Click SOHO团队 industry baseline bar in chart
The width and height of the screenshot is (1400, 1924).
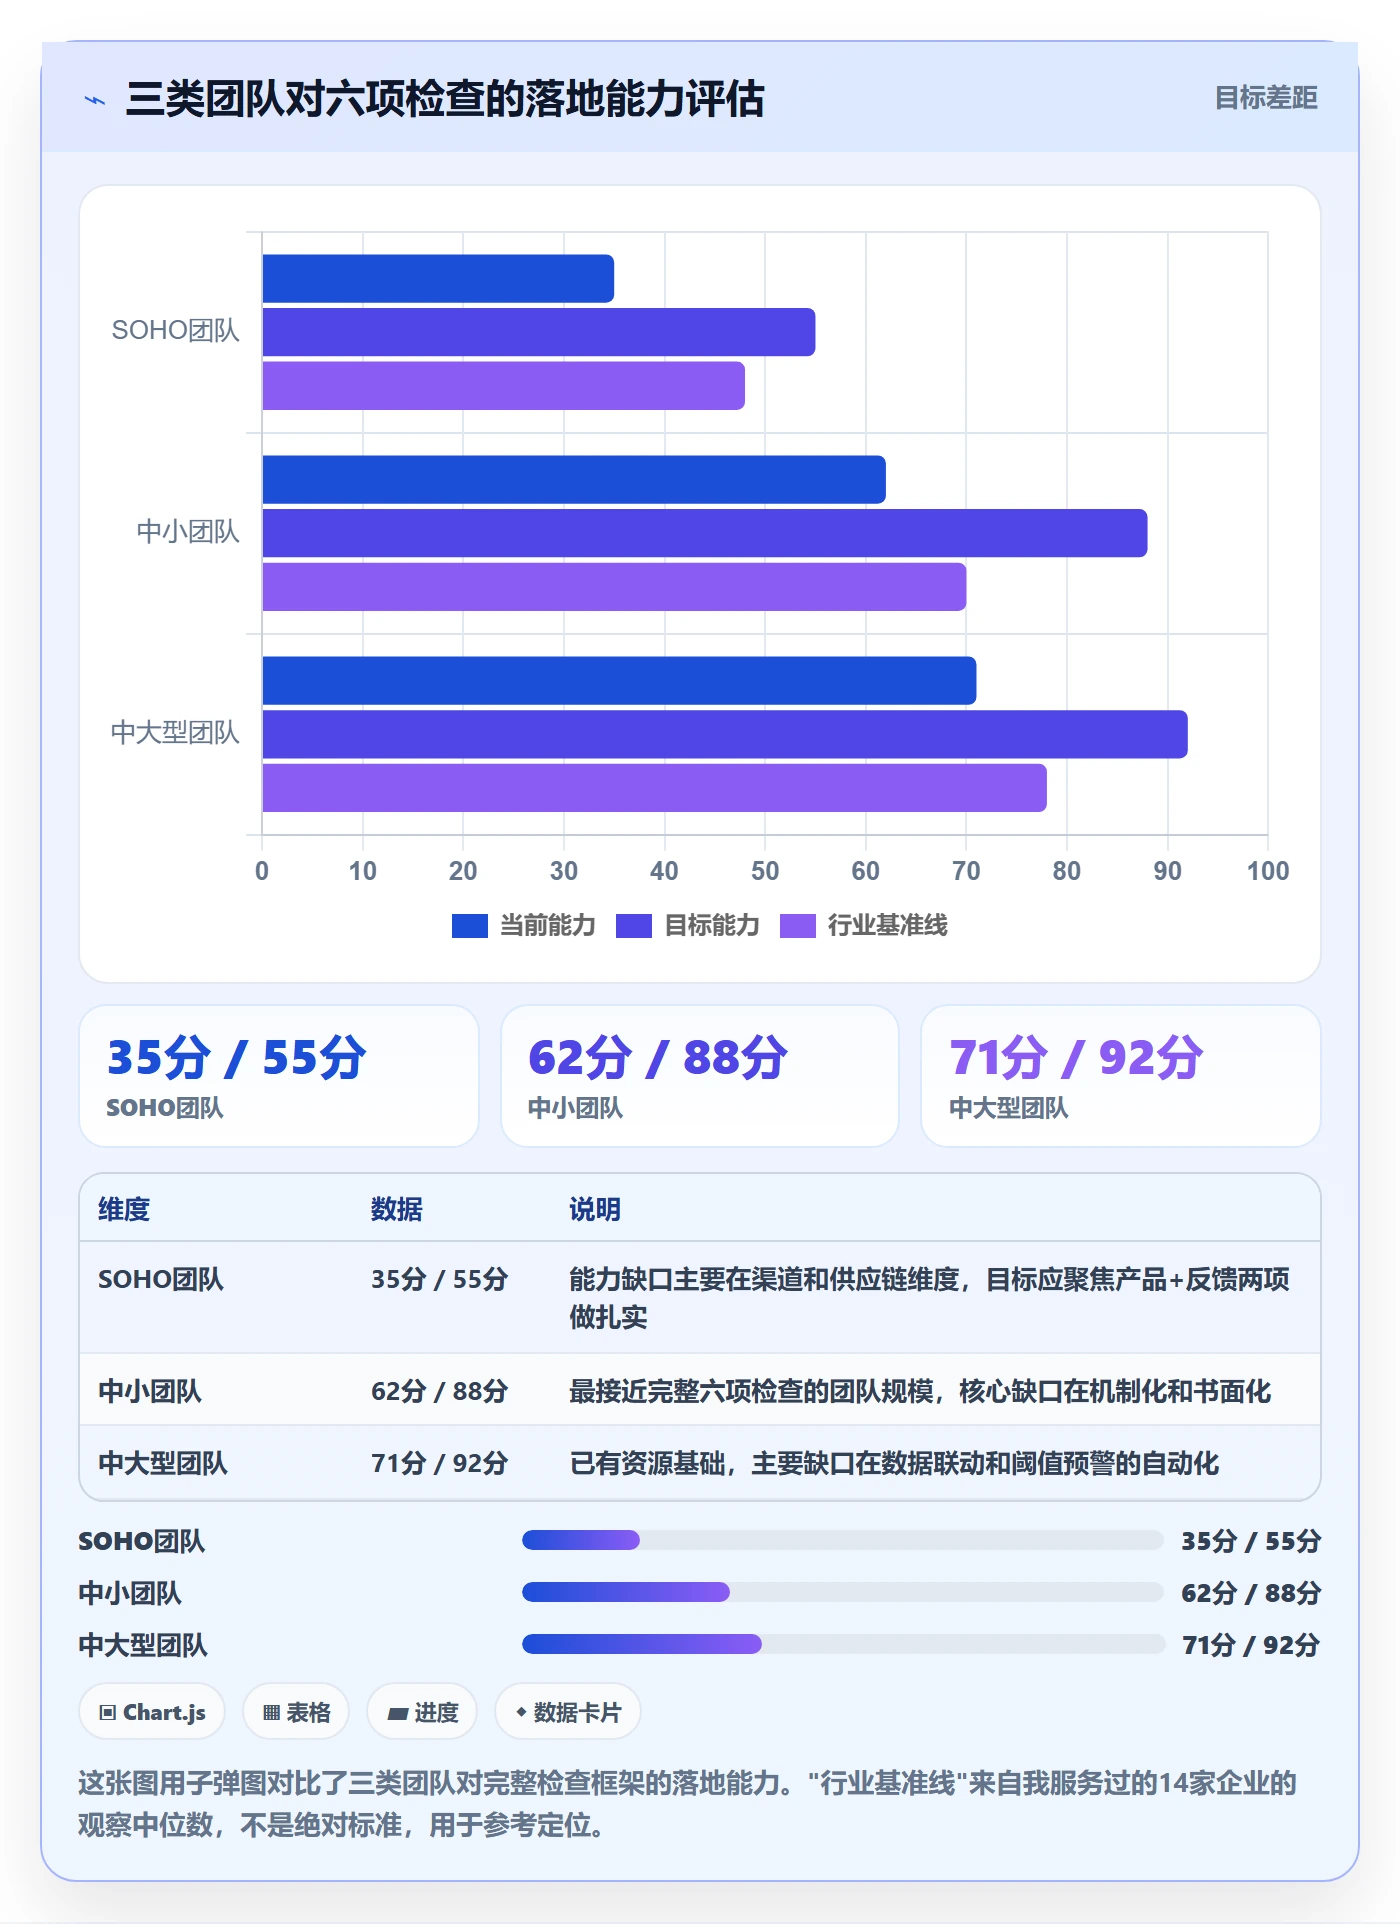[504, 386]
